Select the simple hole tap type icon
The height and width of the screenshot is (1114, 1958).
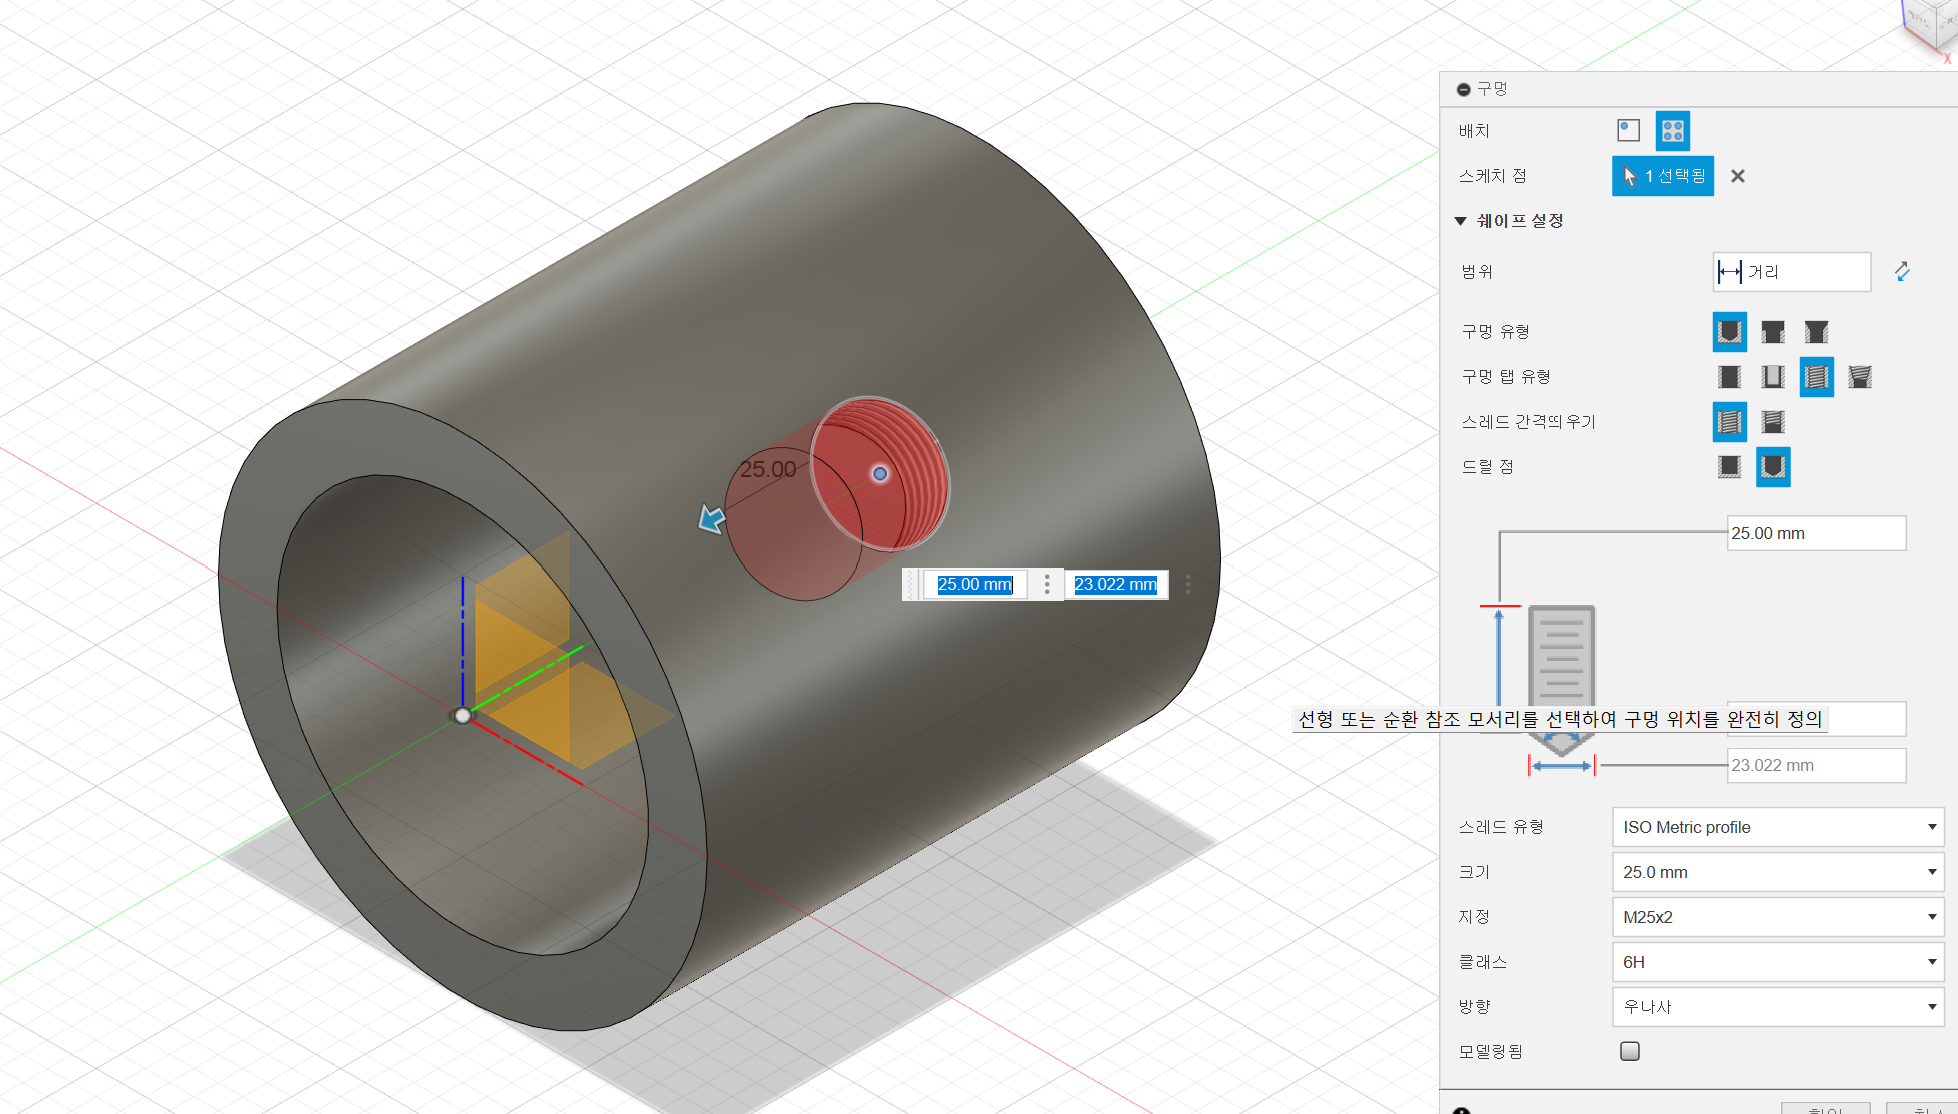[x=1729, y=377]
